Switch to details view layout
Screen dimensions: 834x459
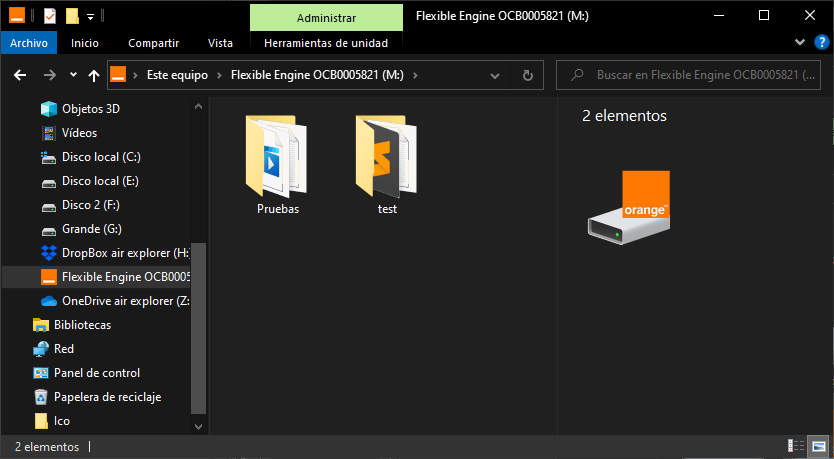(796, 446)
